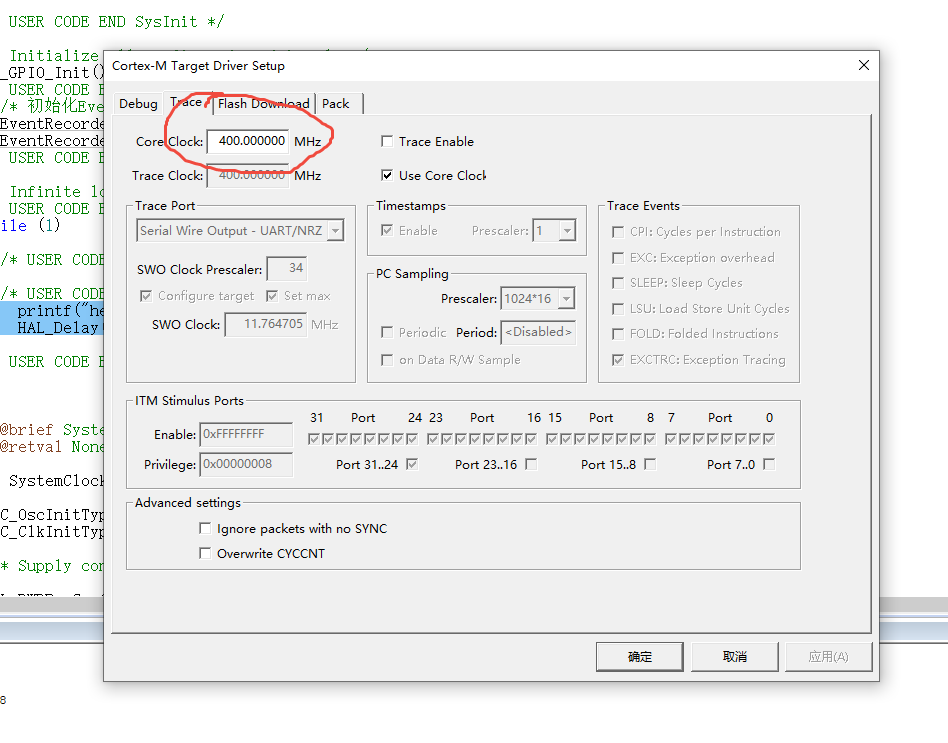Click the ITM Enable value field

click(x=246, y=434)
